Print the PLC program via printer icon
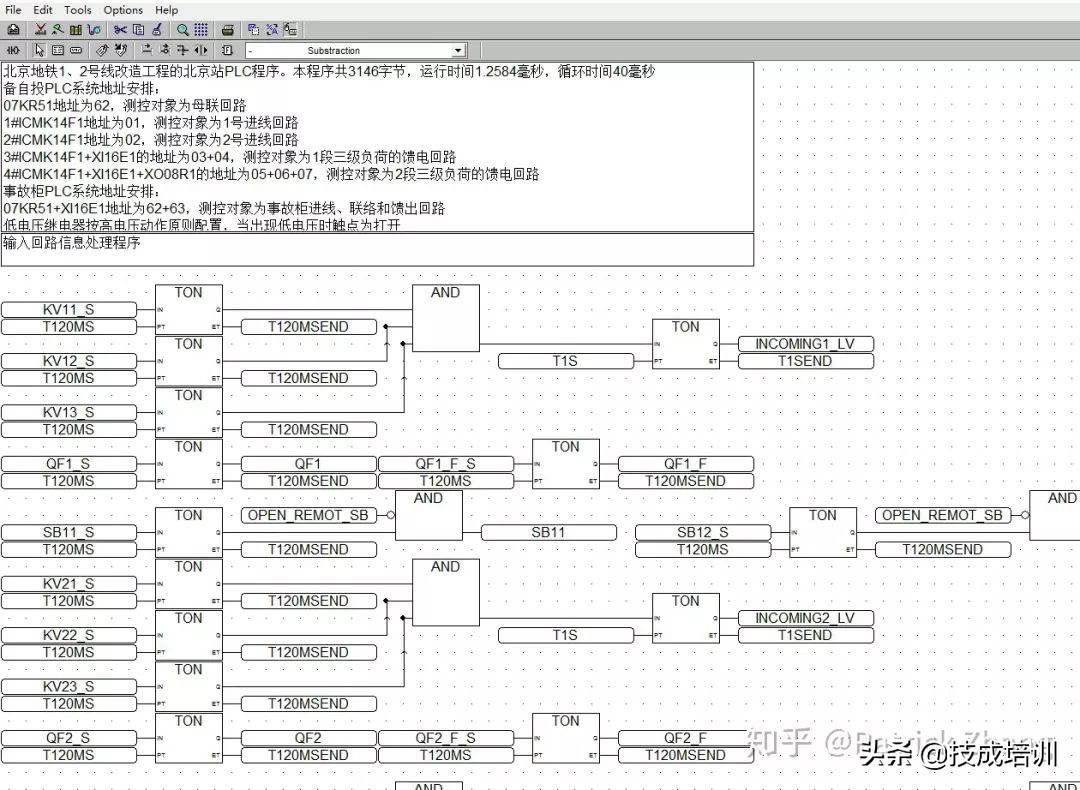 click(x=228, y=29)
